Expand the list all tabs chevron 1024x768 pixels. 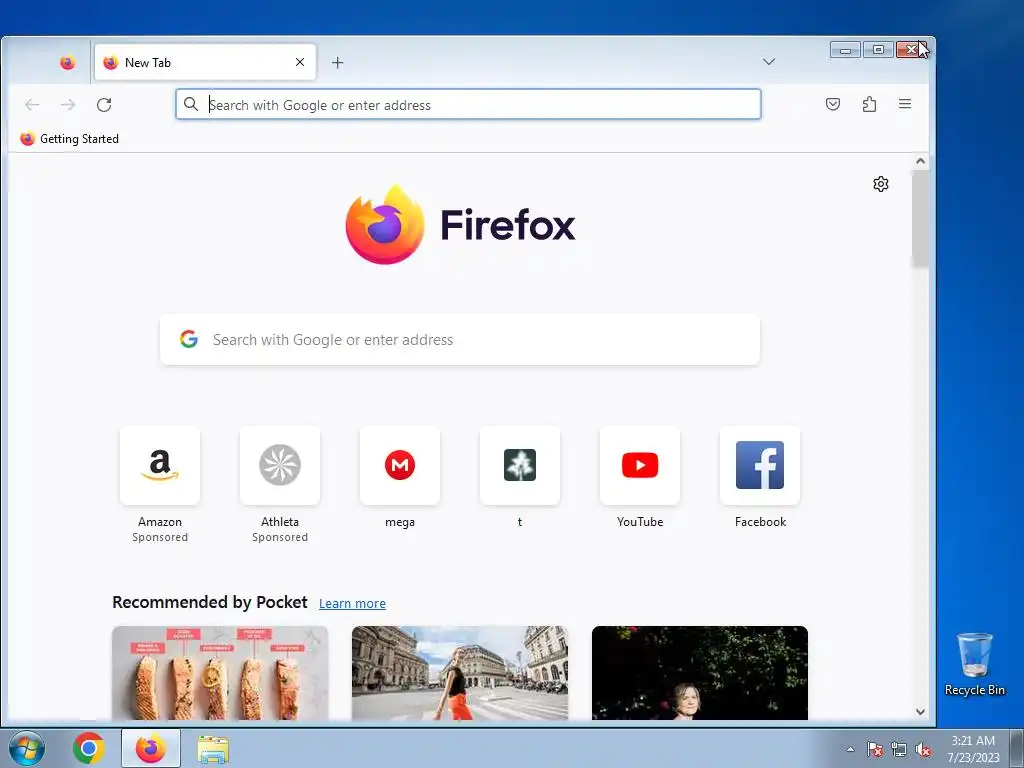coord(769,62)
